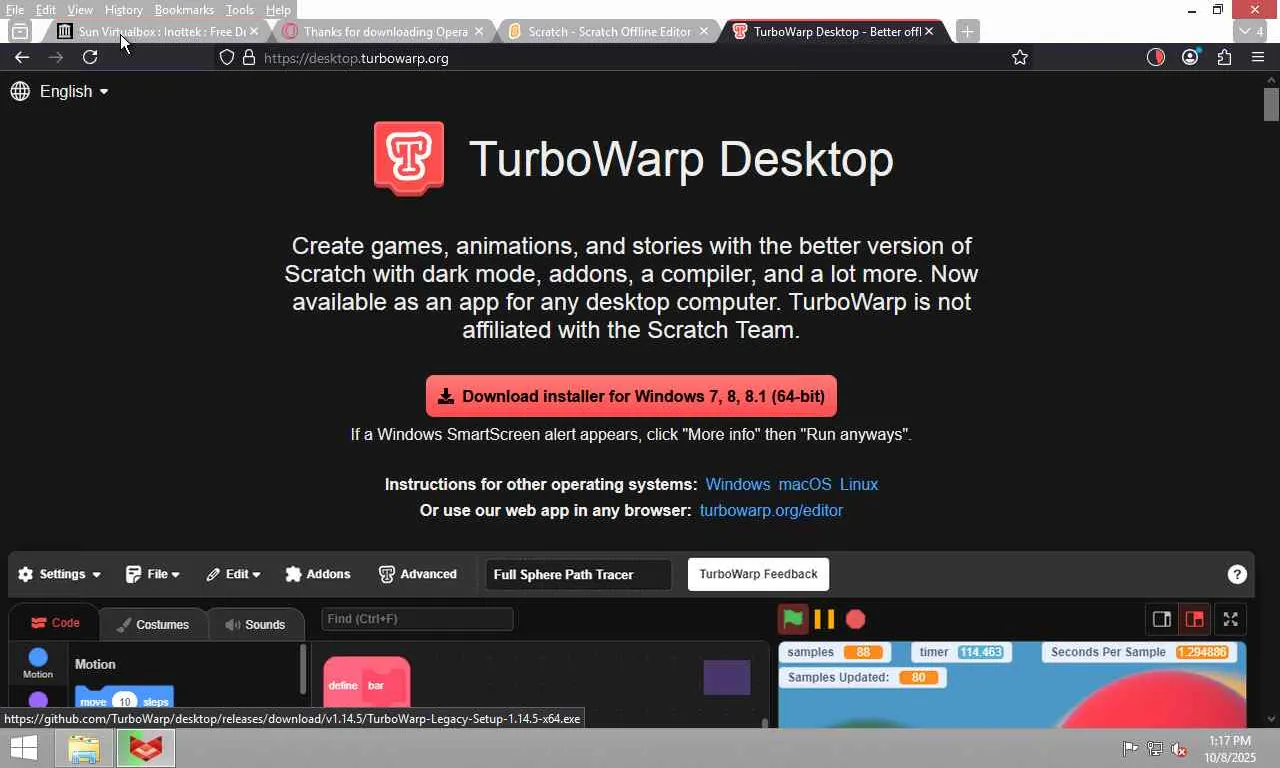
Task: Open the Windows instructions link
Action: (x=738, y=484)
